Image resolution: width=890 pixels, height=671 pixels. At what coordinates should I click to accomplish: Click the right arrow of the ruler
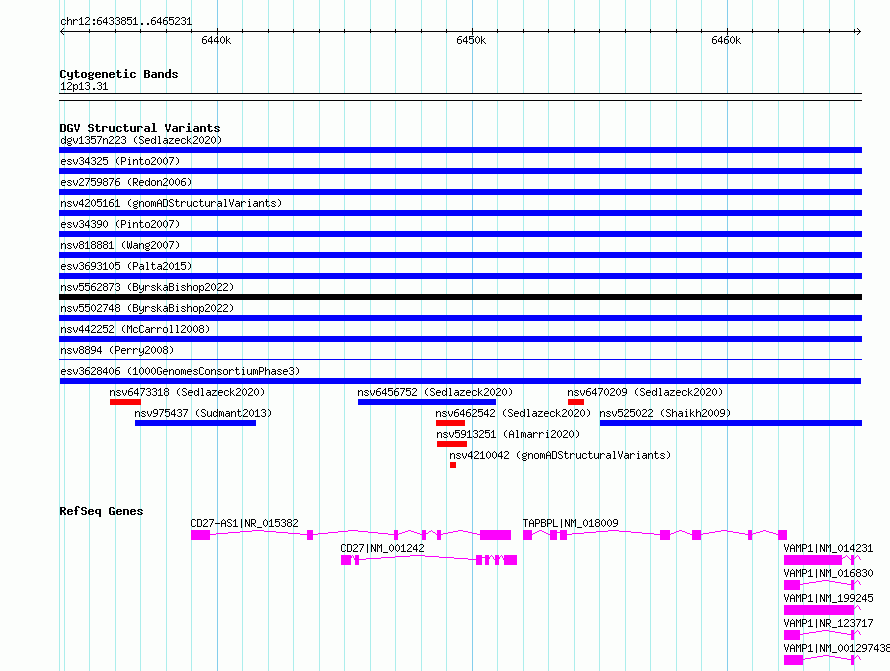pyautogui.click(x=858, y=31)
